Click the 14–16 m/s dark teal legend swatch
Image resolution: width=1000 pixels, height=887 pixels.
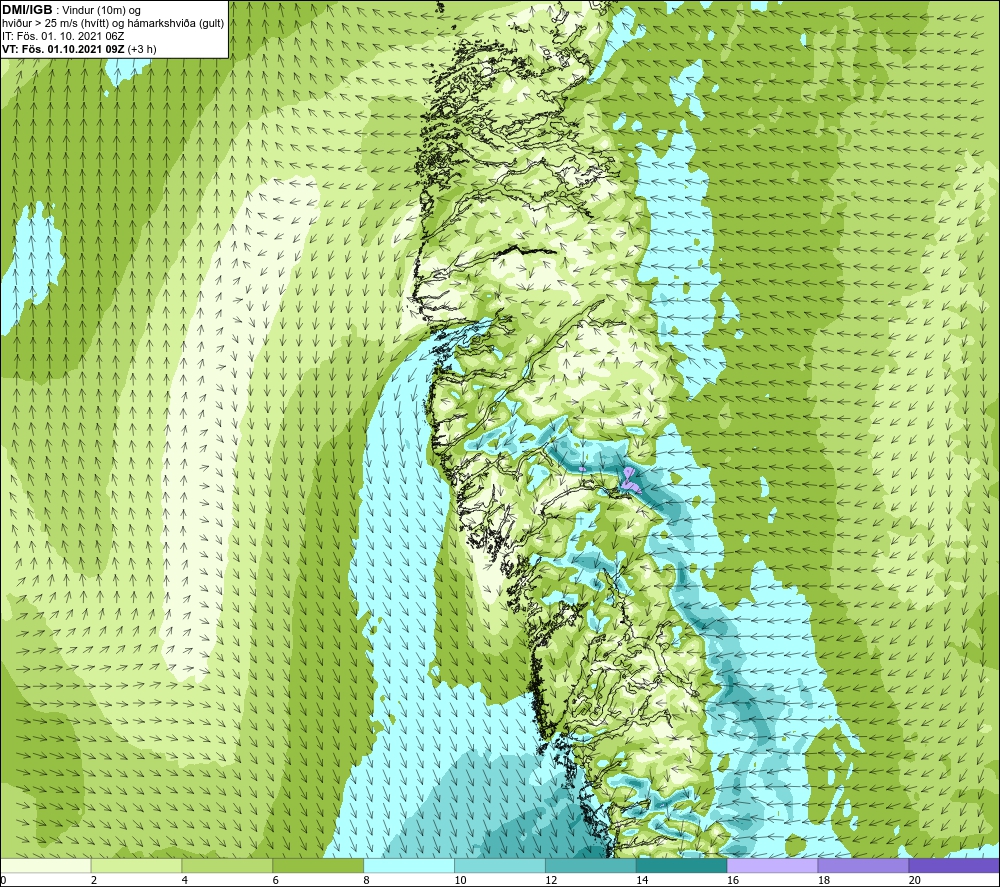pyautogui.click(x=682, y=865)
